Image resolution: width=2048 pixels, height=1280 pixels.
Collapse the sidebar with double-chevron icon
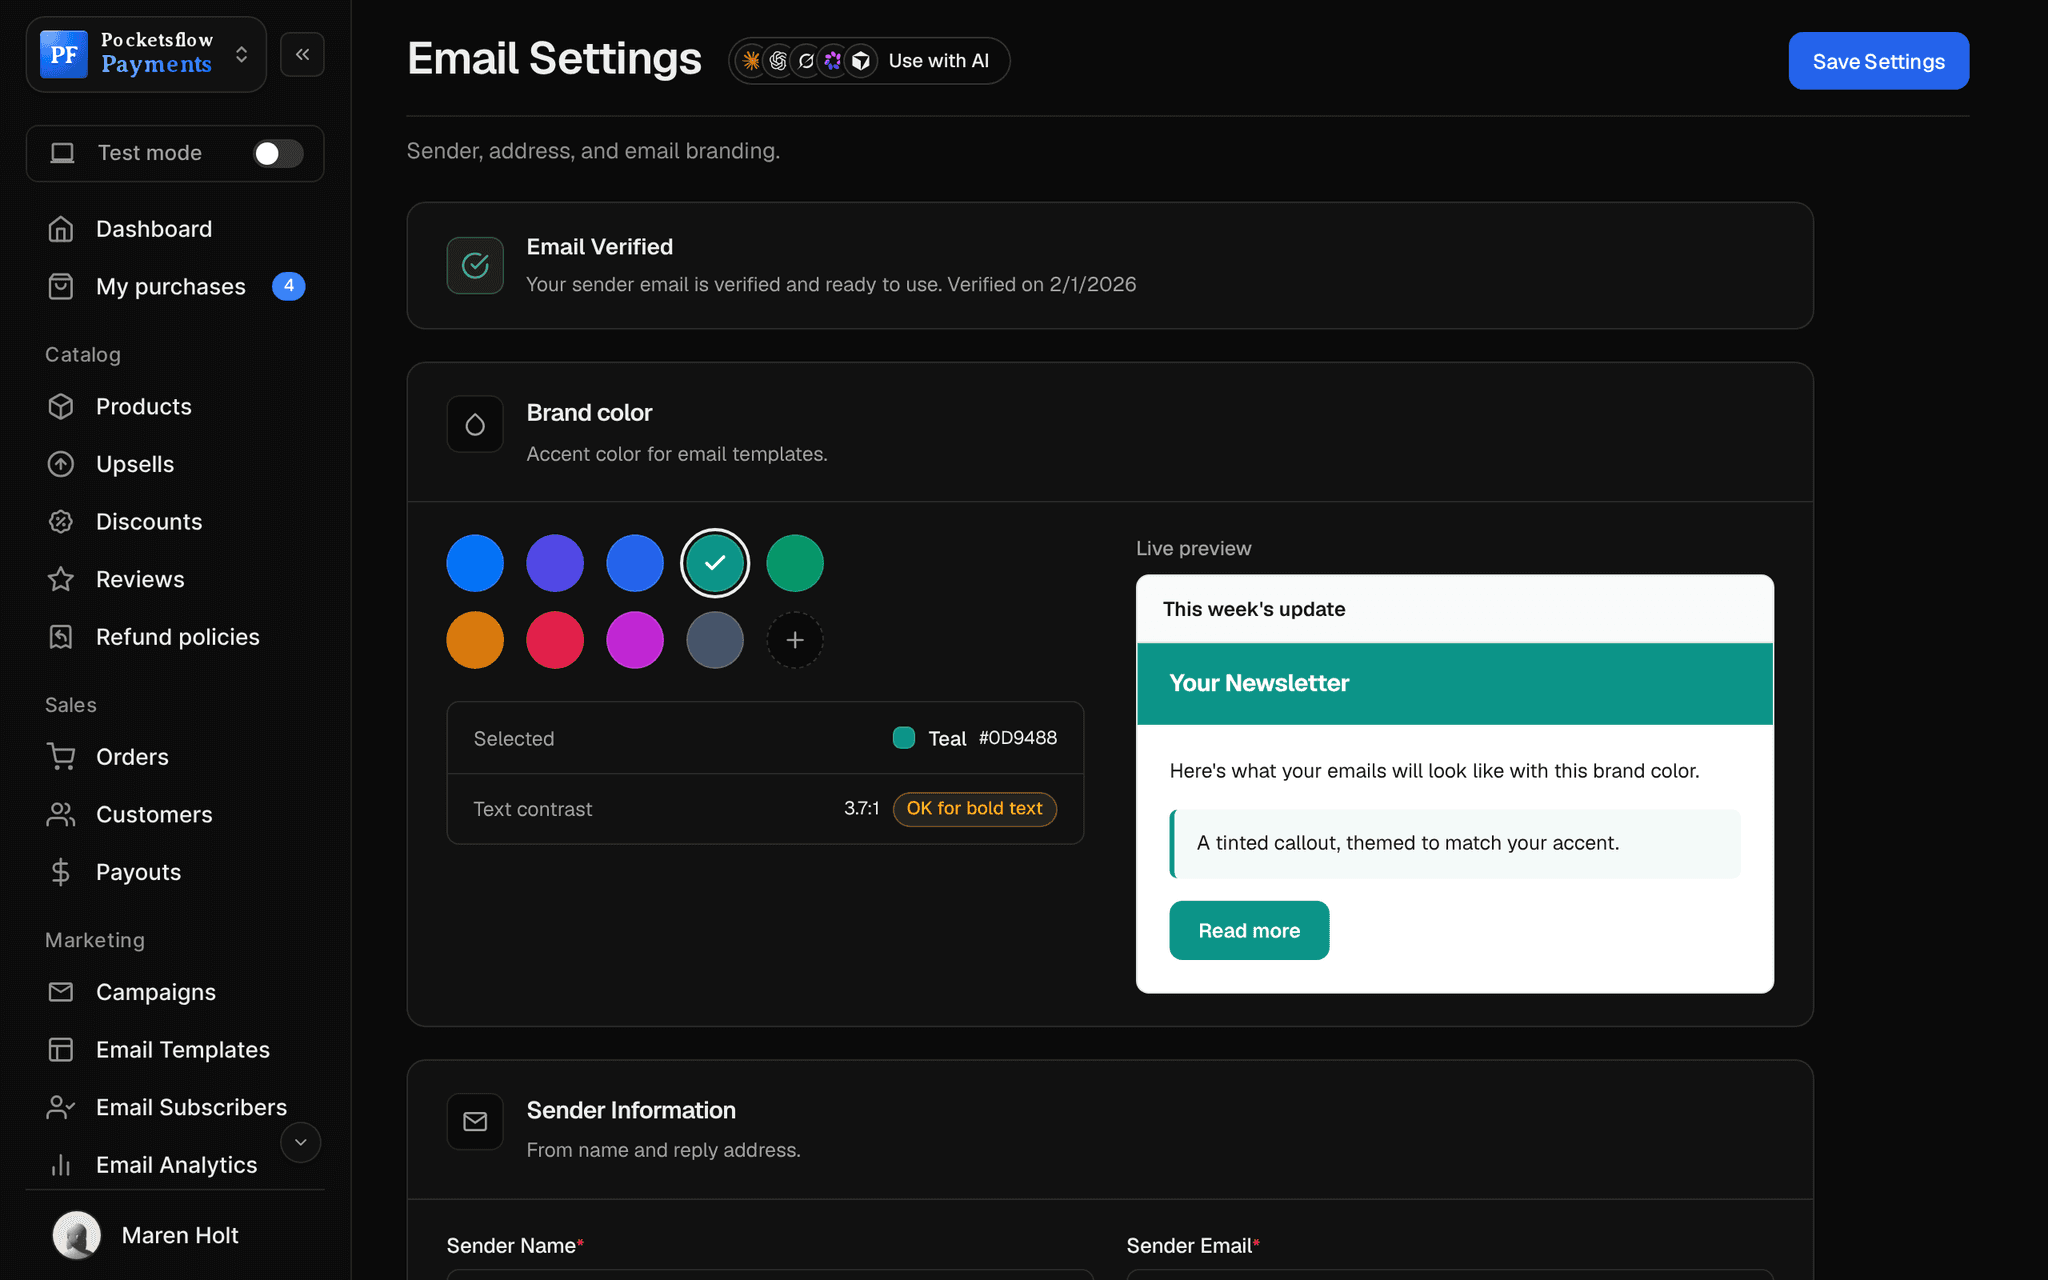click(302, 54)
